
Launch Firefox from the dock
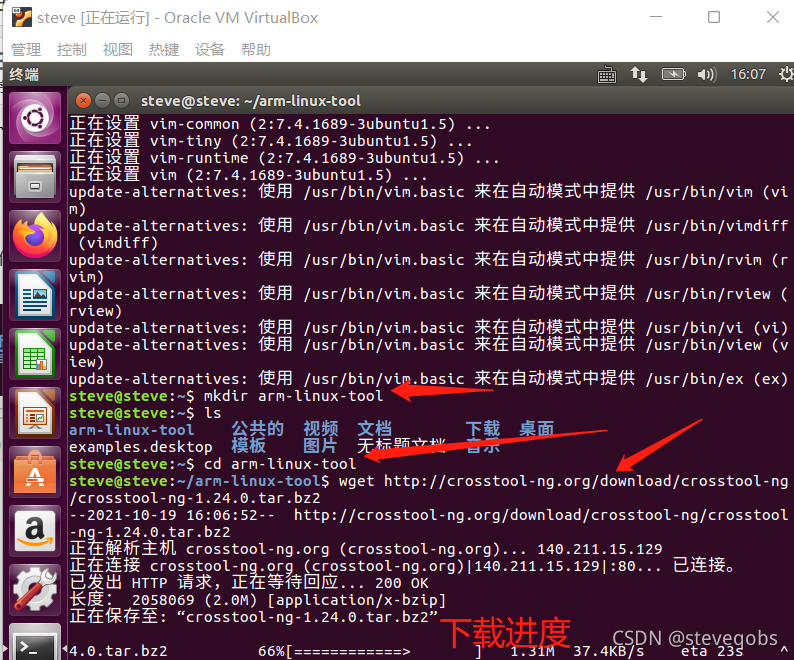[x=34, y=237]
